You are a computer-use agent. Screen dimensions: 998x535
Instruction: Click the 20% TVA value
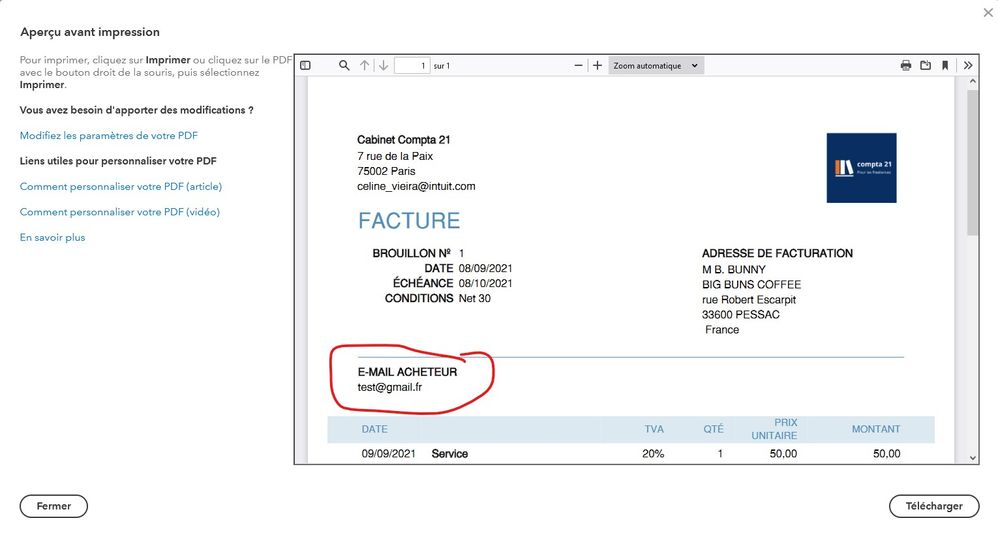pos(653,454)
